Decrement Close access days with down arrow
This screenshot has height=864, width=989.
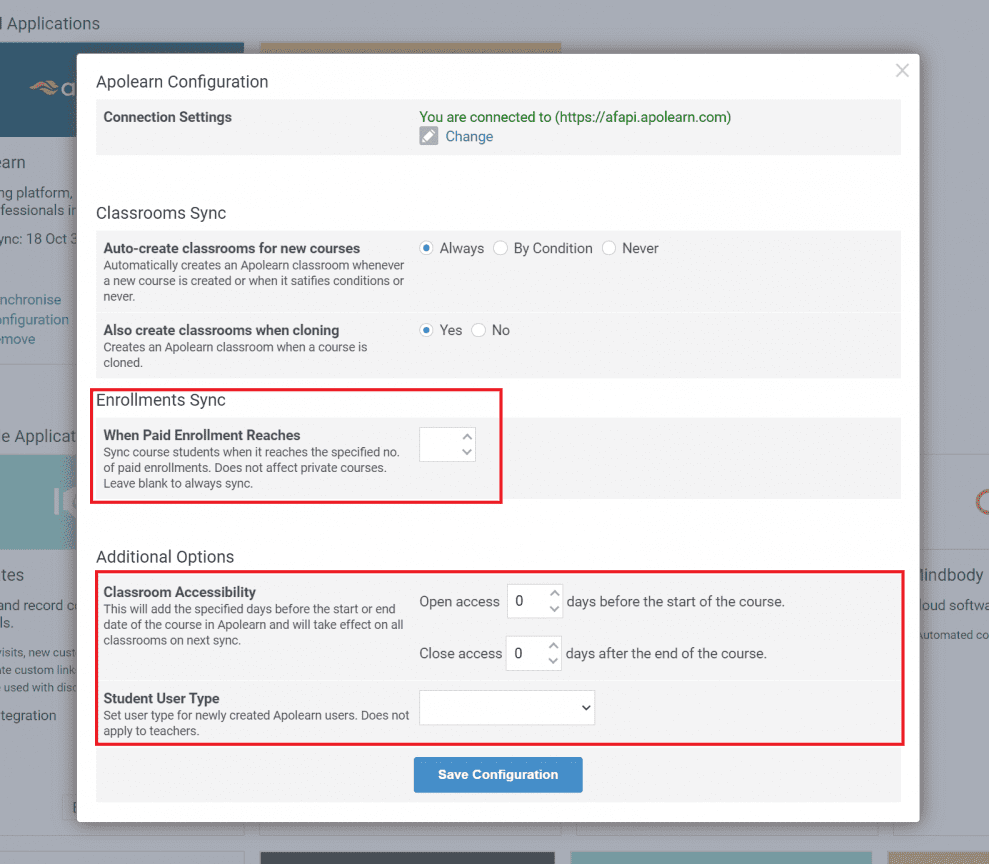(x=554, y=661)
